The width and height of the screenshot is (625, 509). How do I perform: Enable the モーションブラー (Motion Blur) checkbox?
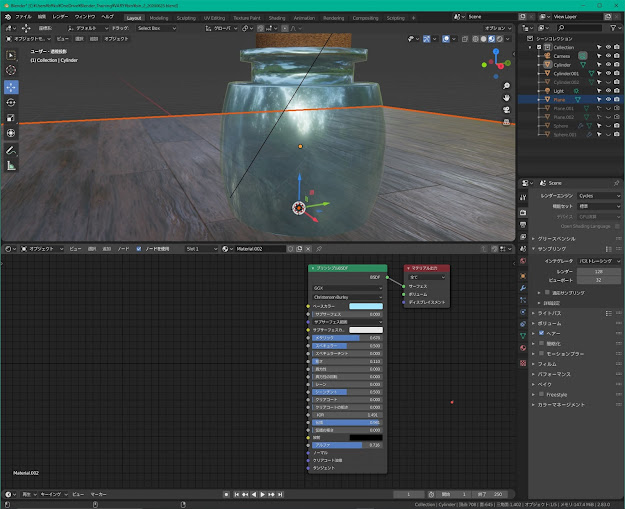(x=541, y=353)
